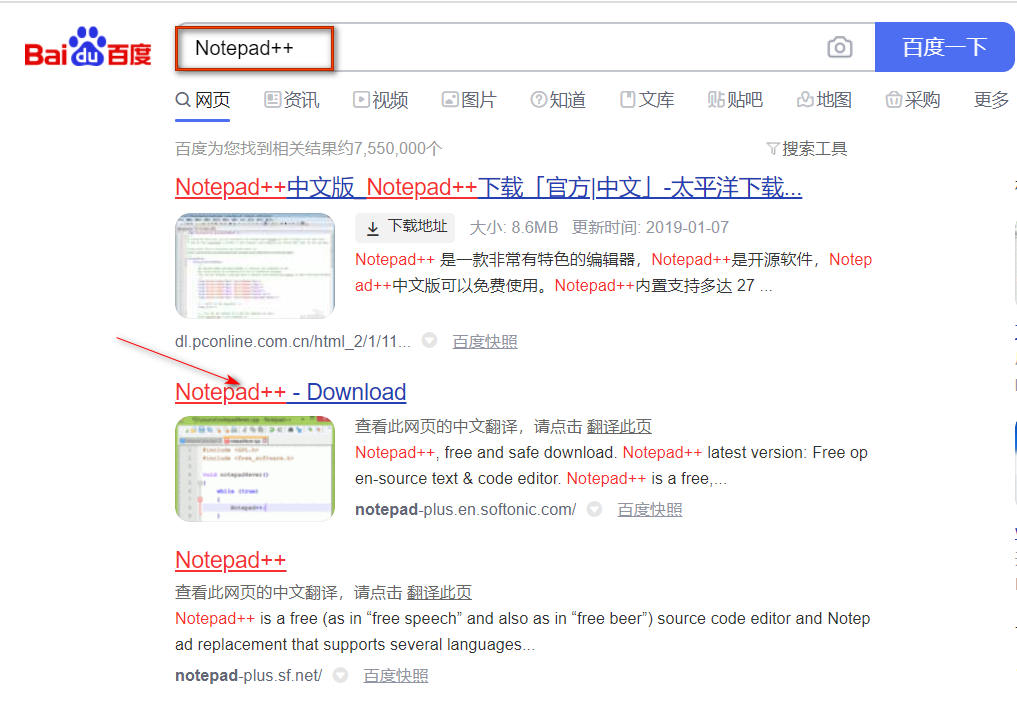Open the notepad-plus.sf.net URL
This screenshot has width=1017, height=702.
point(248,675)
